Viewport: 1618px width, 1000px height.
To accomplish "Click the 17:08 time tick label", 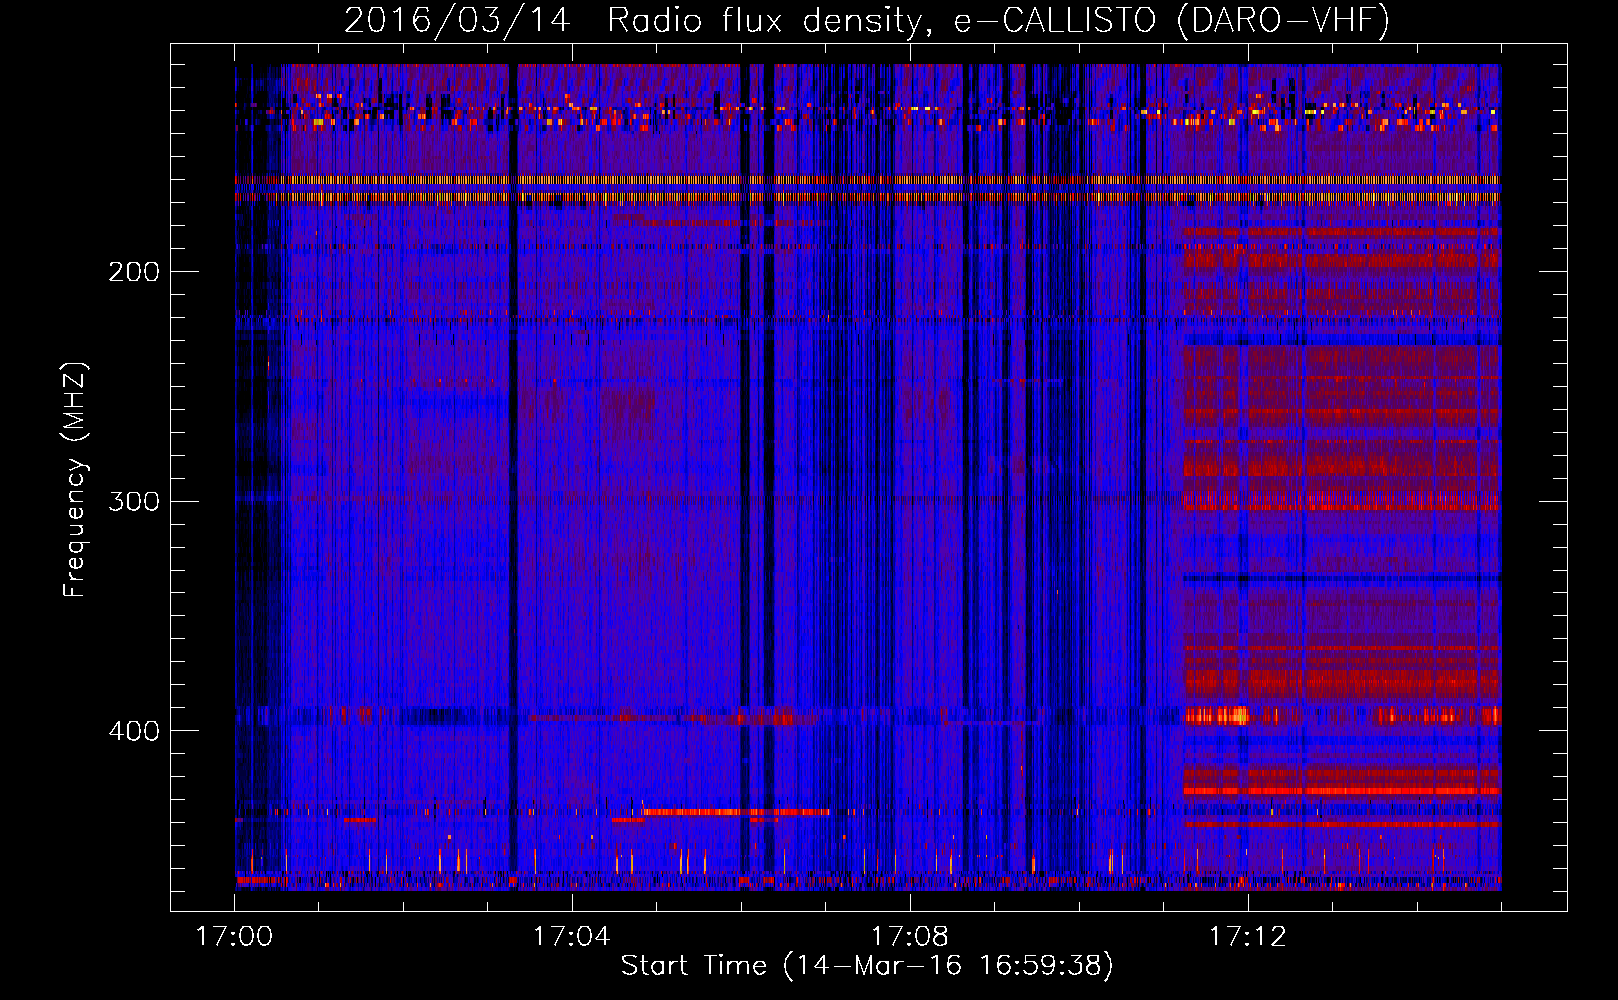I will coord(910,937).
